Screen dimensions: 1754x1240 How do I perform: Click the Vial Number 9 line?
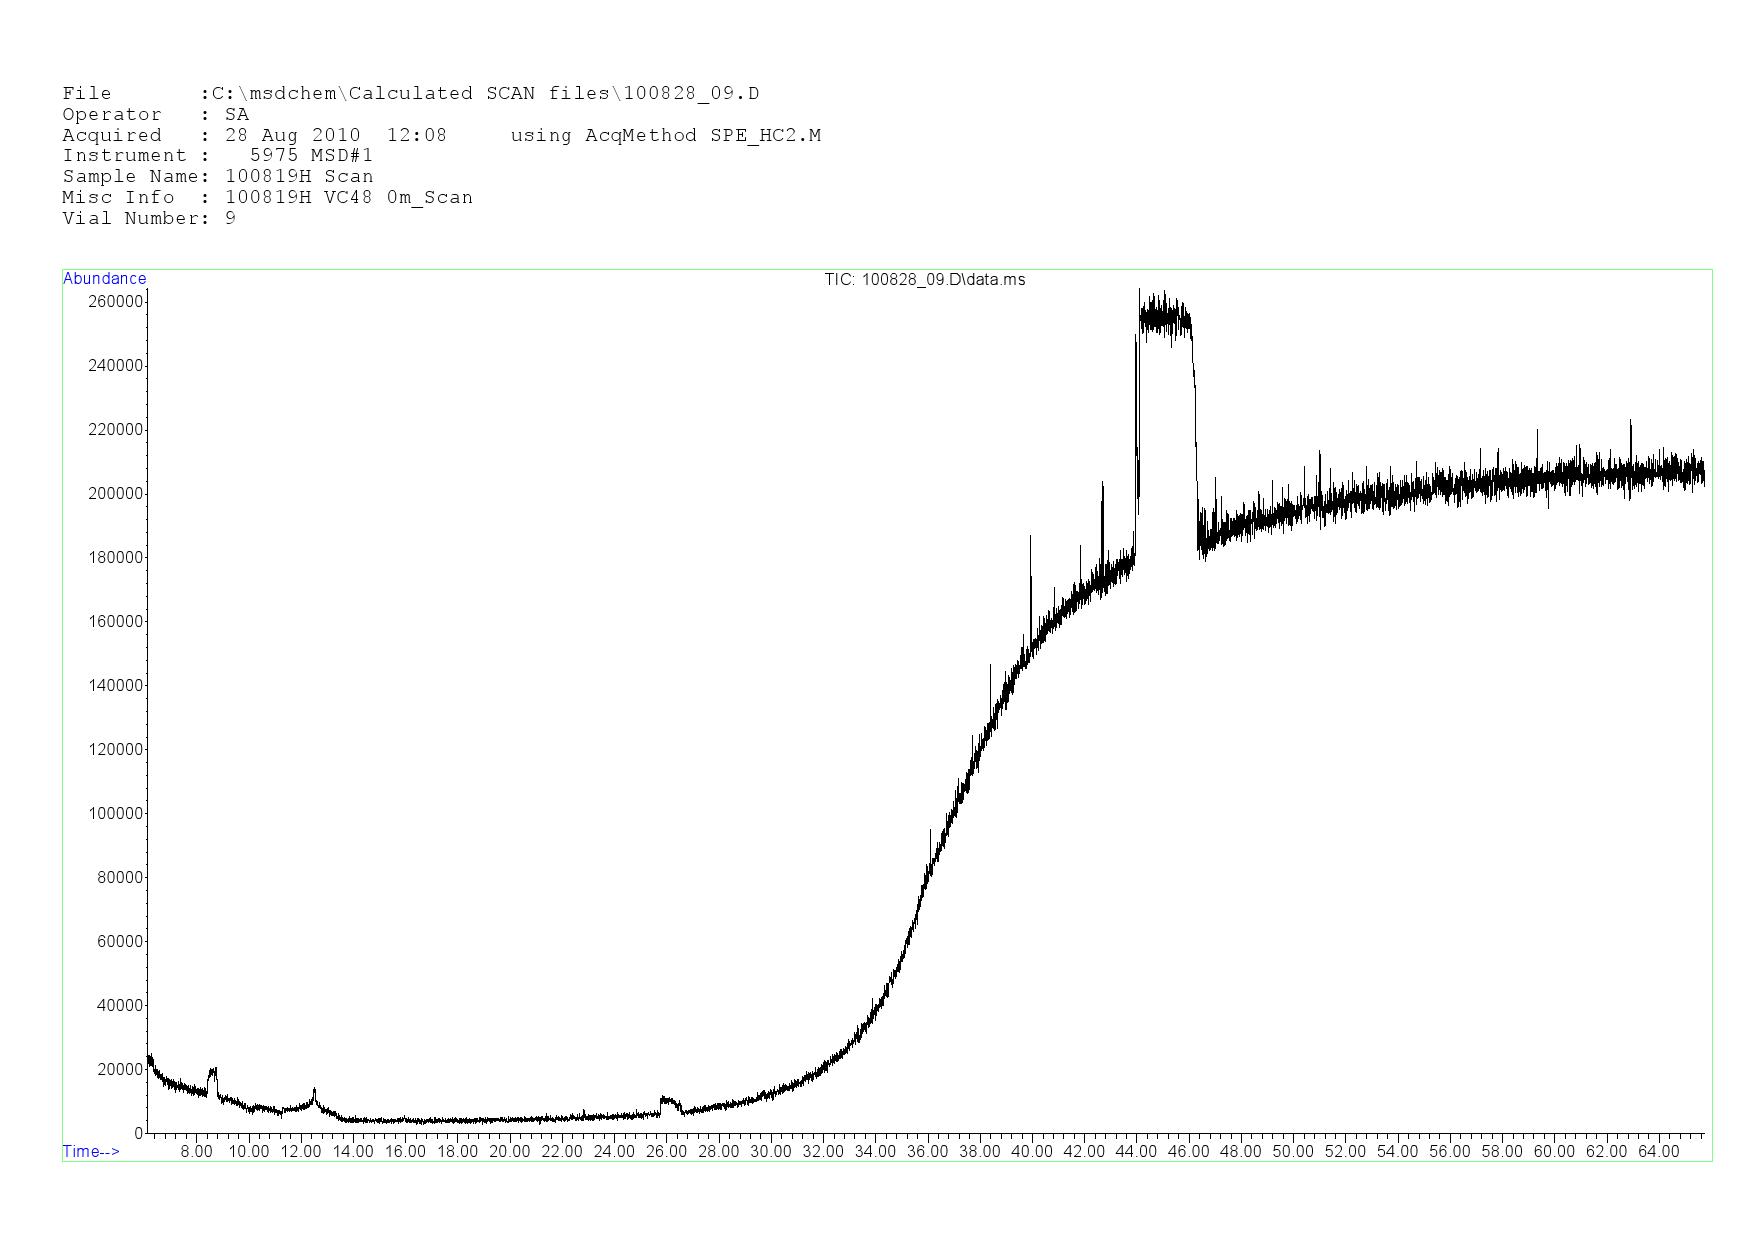pos(149,219)
